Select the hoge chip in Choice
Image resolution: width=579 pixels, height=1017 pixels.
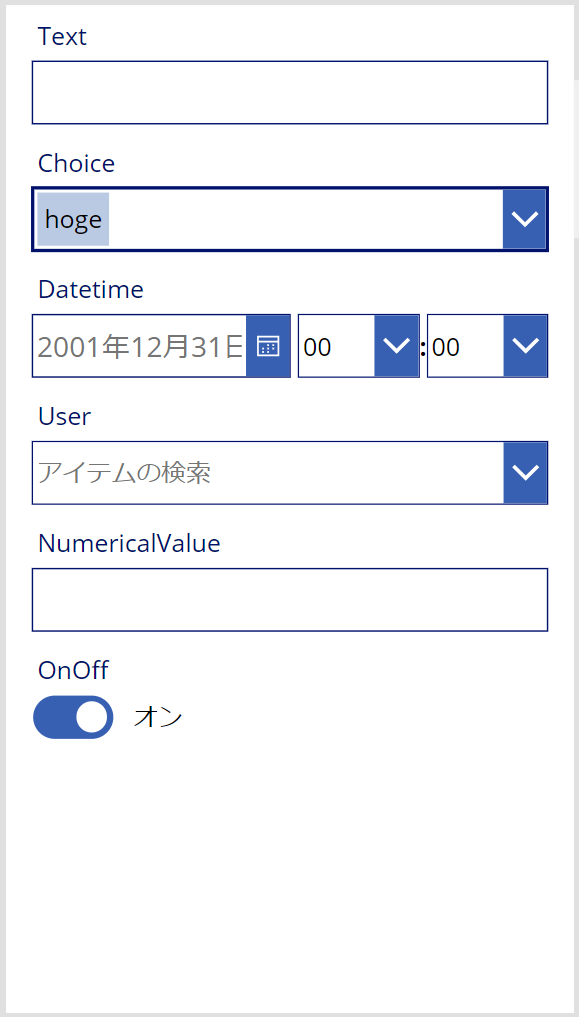[x=73, y=219]
